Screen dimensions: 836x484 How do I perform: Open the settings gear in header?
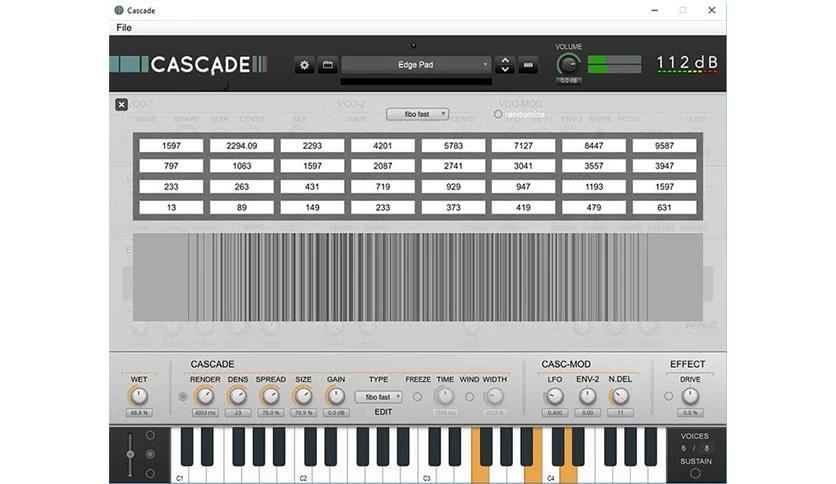(304, 65)
